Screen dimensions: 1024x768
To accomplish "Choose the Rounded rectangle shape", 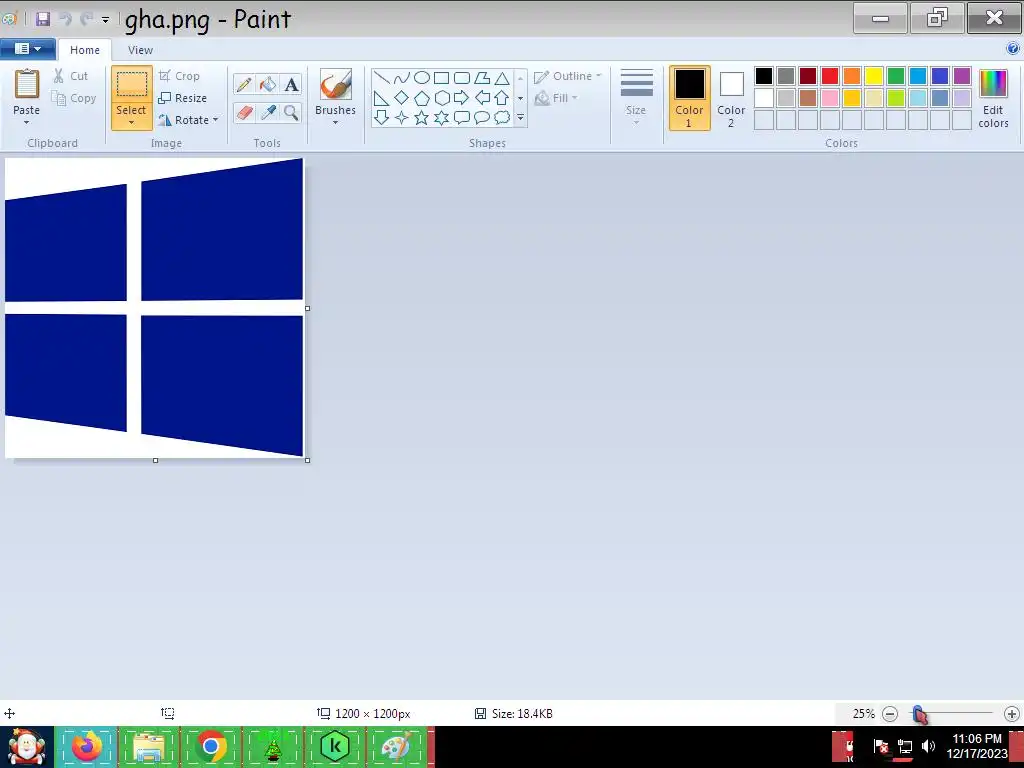I will click(462, 78).
